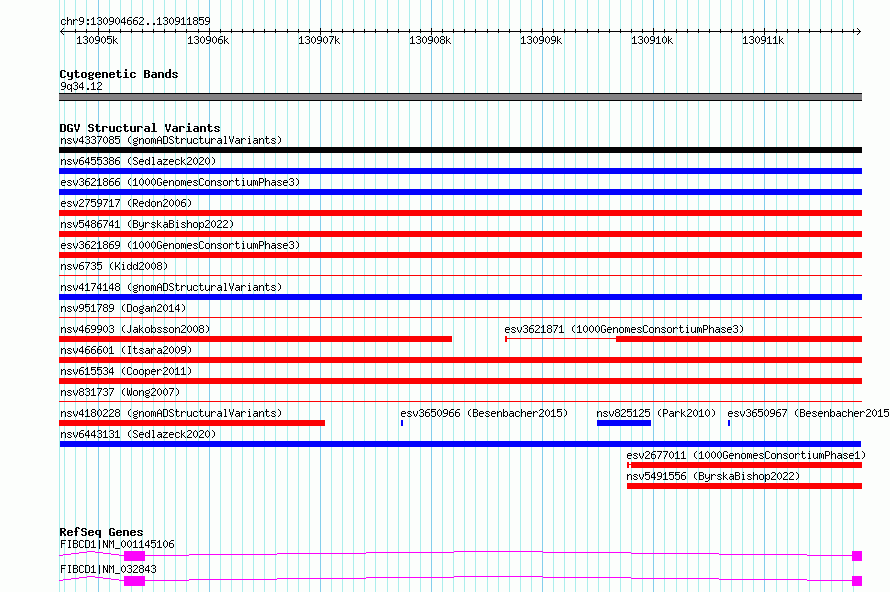Click the ruler's left arrow end
Viewport: 890px width, 592px height.
coord(62,32)
